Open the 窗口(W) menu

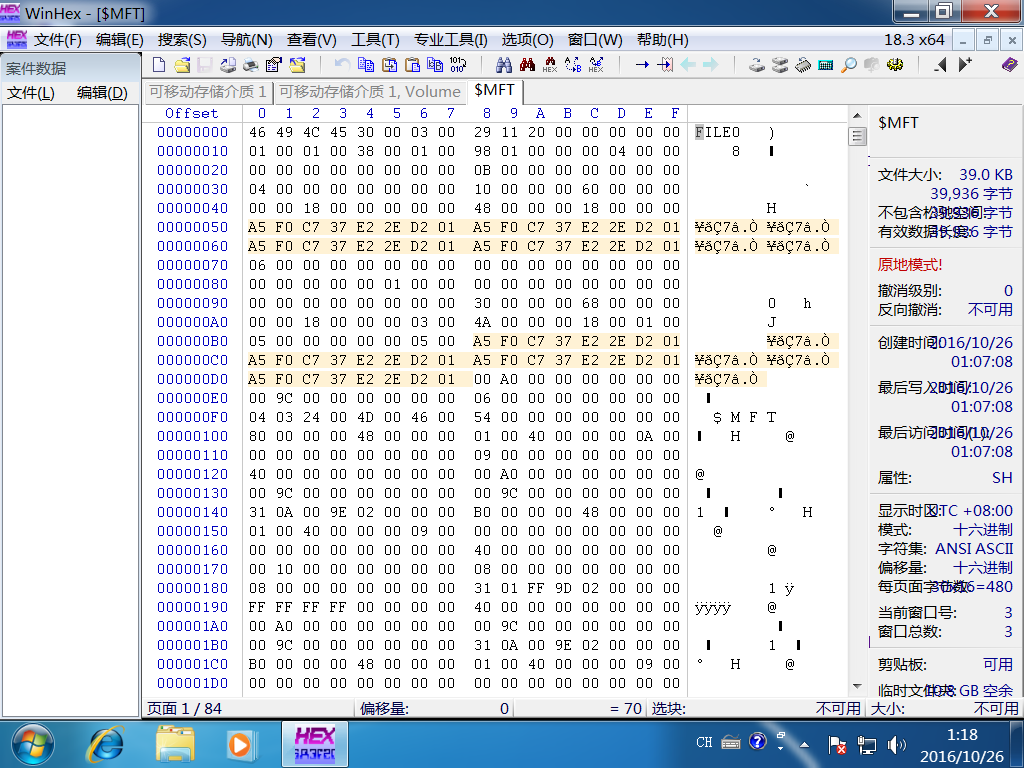595,40
